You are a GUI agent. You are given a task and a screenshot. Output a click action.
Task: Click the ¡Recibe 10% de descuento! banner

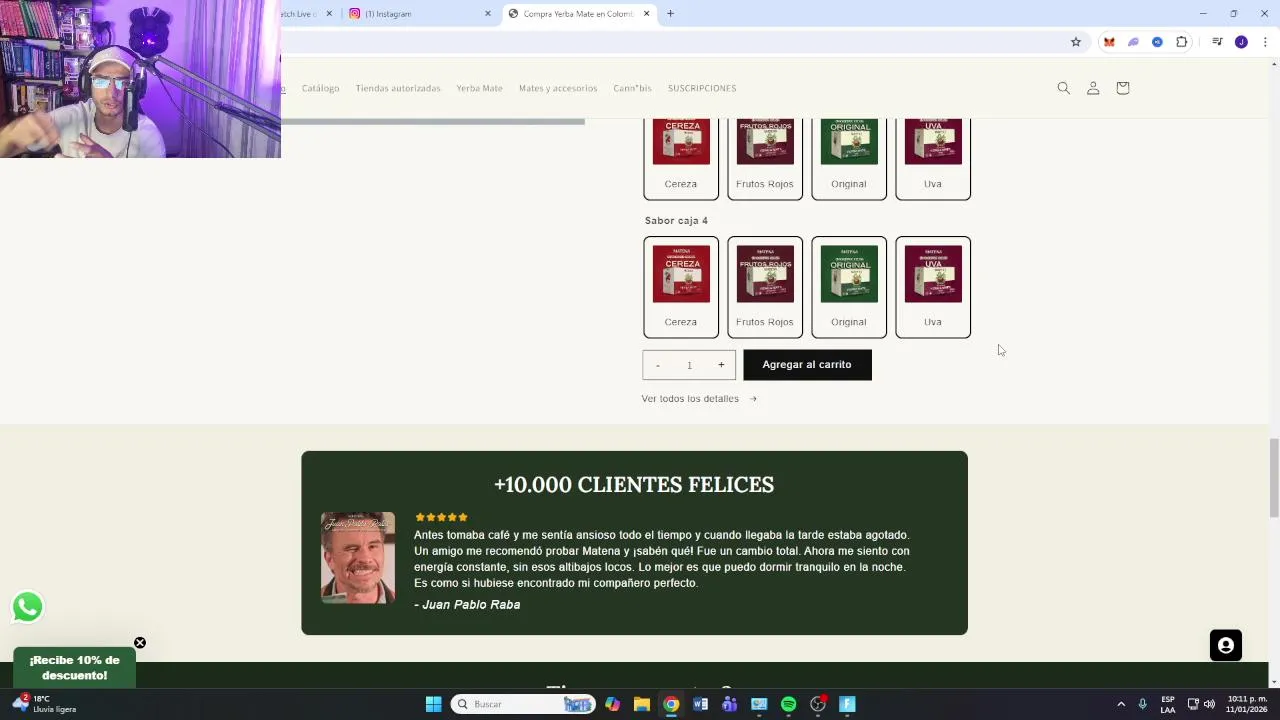click(74, 668)
